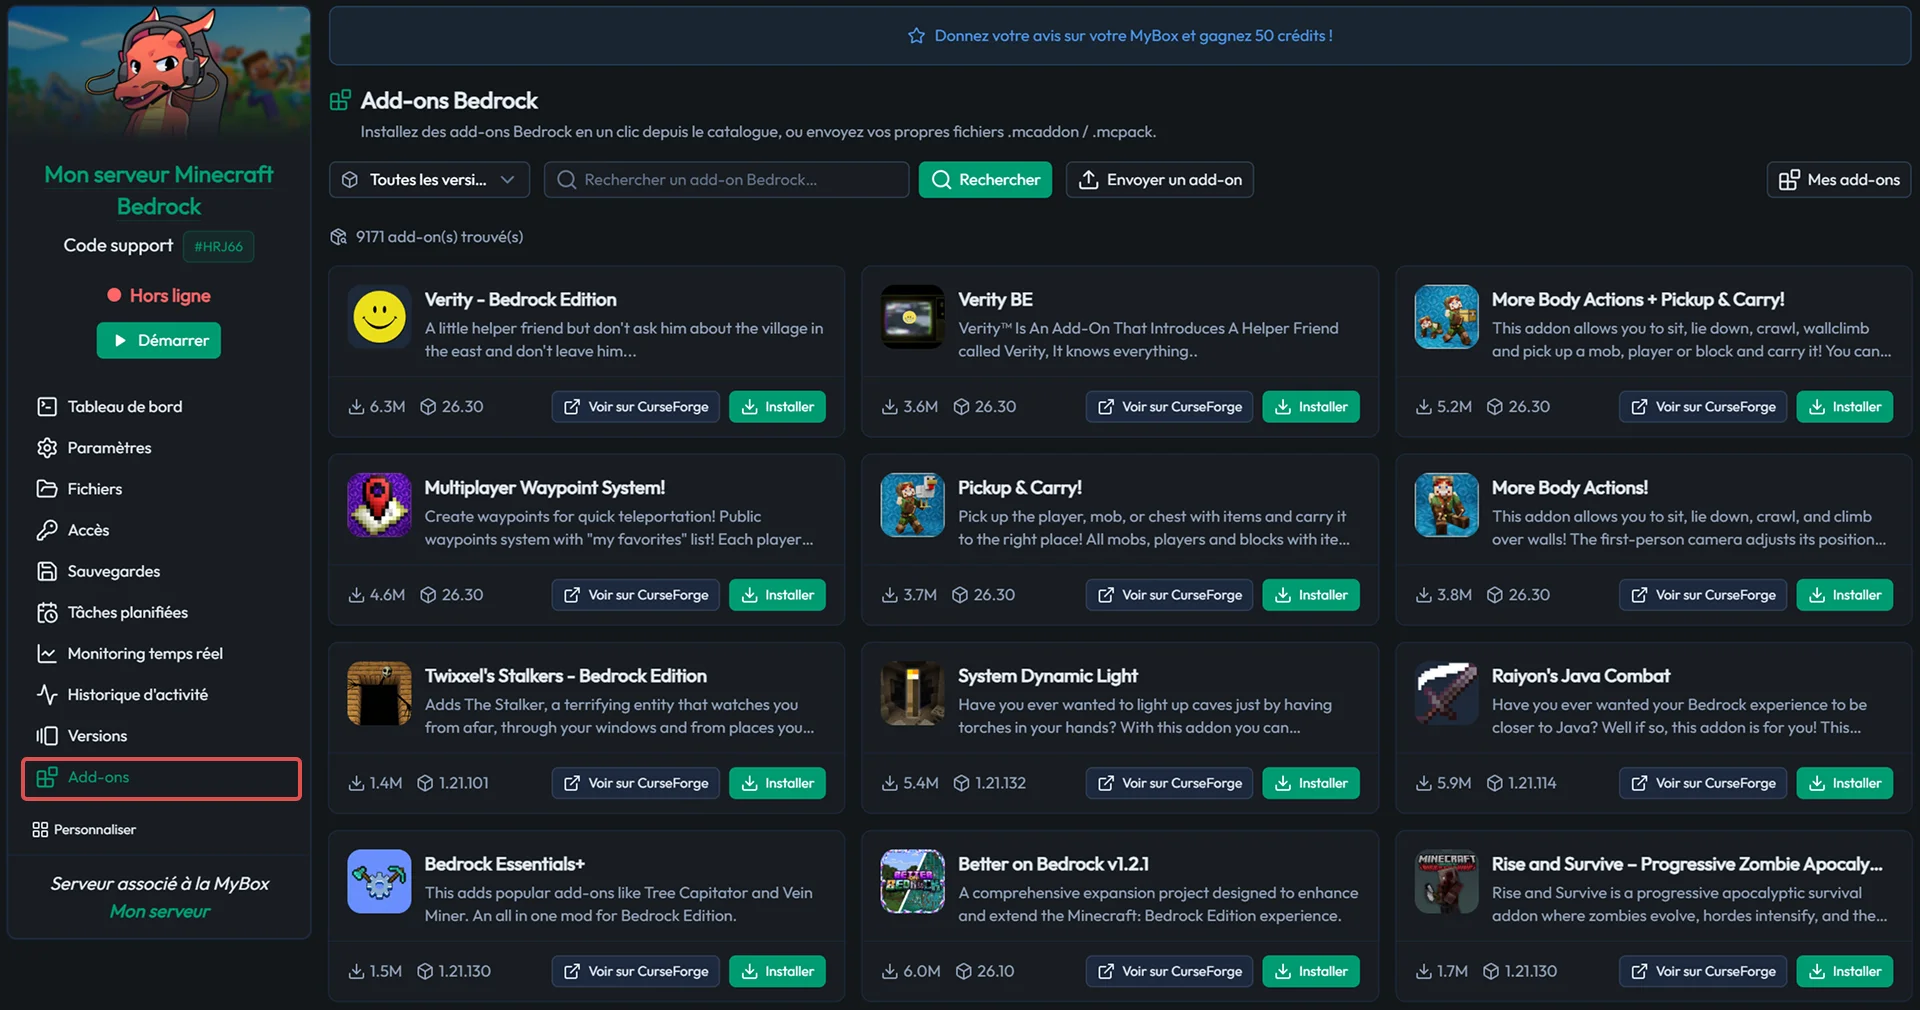
Task: Click the #HRJ66 support code badge
Action: click(218, 246)
